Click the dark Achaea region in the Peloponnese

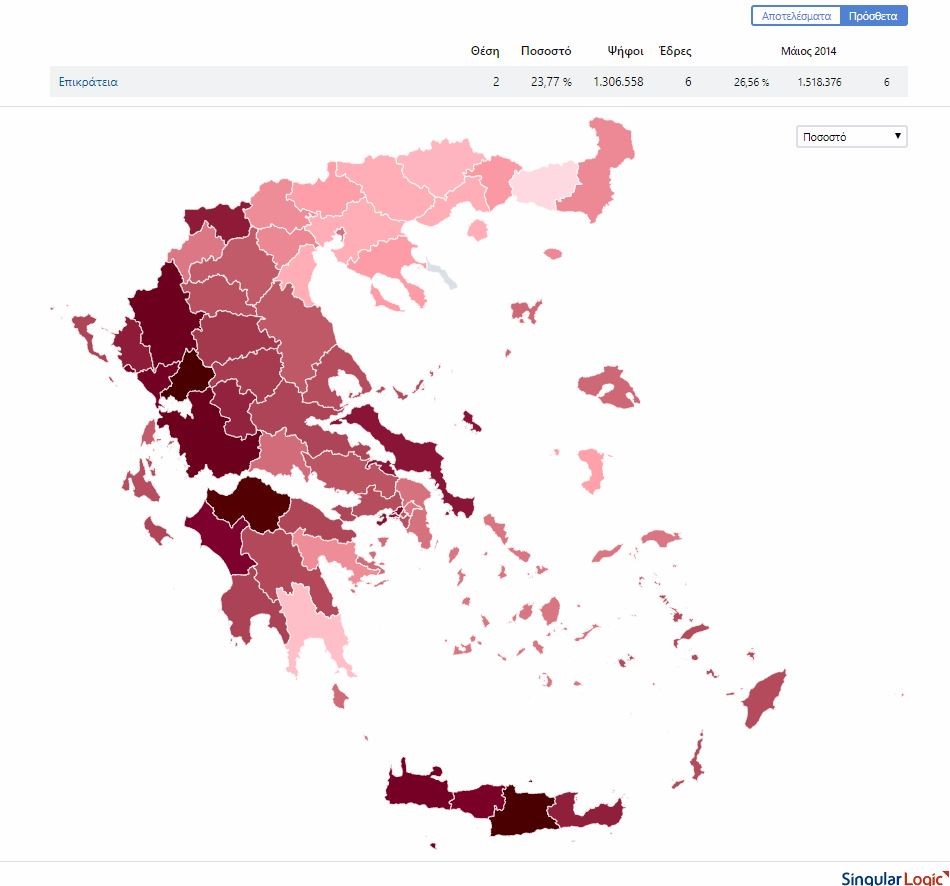[x=250, y=501]
